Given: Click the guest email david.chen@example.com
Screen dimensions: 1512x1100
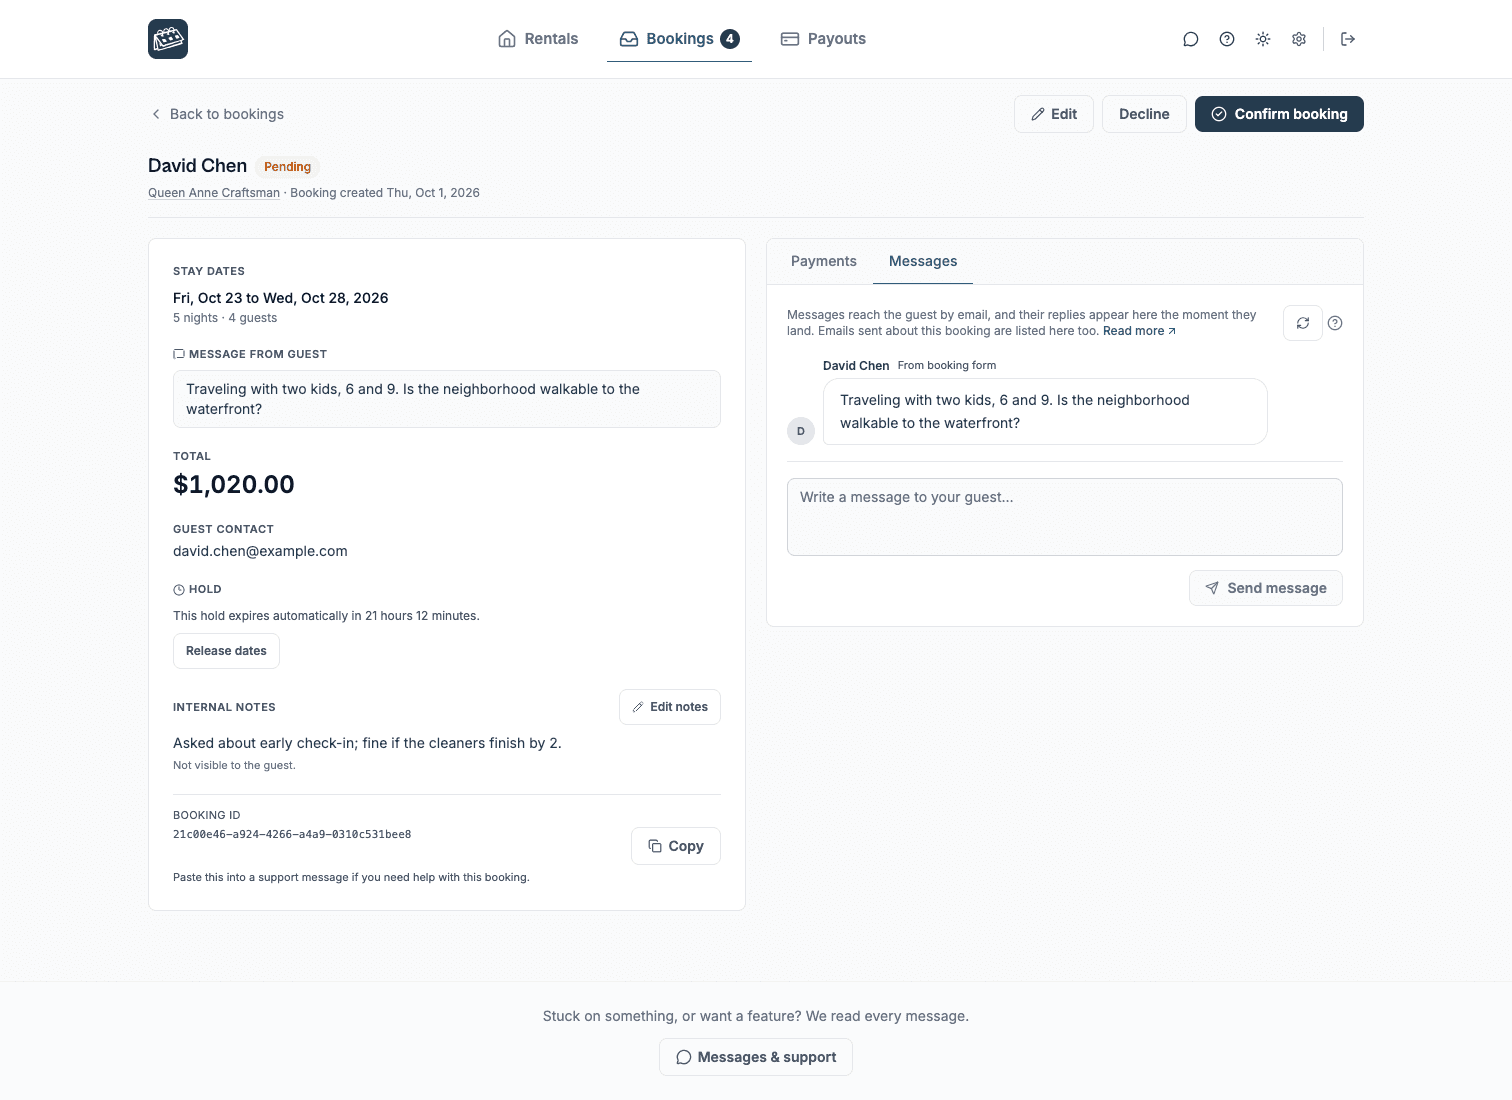Looking at the screenshot, I should click(260, 551).
